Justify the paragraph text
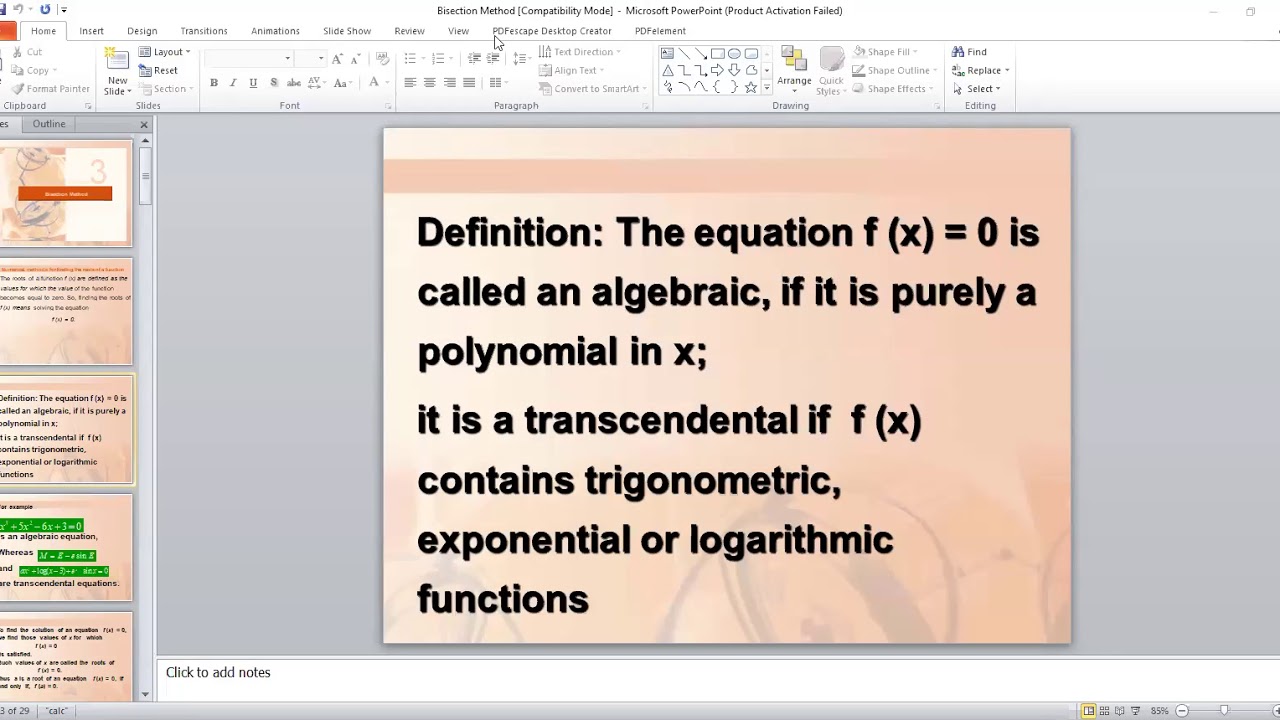The width and height of the screenshot is (1280, 720). (469, 83)
